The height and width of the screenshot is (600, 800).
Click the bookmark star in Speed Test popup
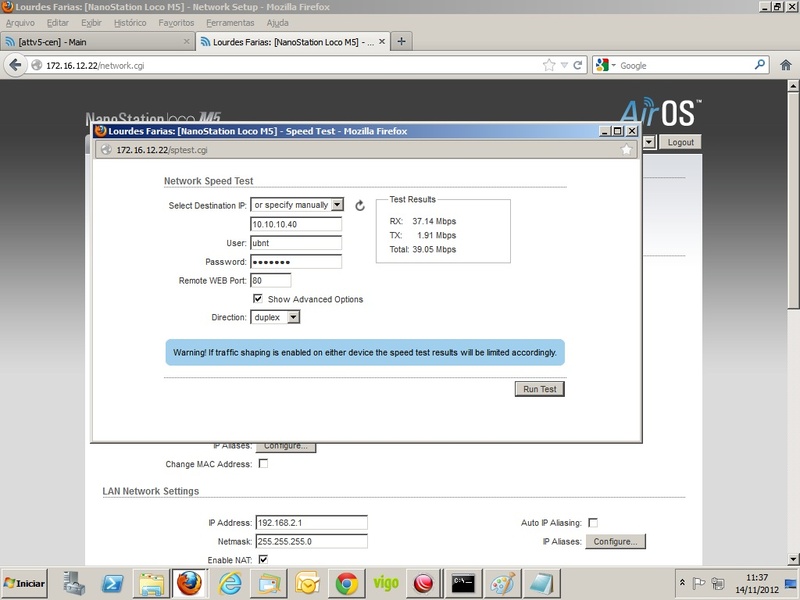point(626,149)
